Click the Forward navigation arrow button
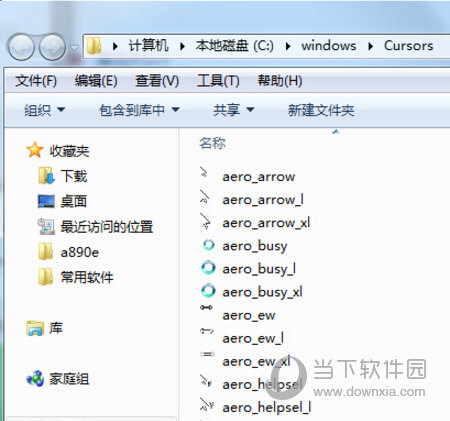The image size is (450, 421). pos(52,47)
